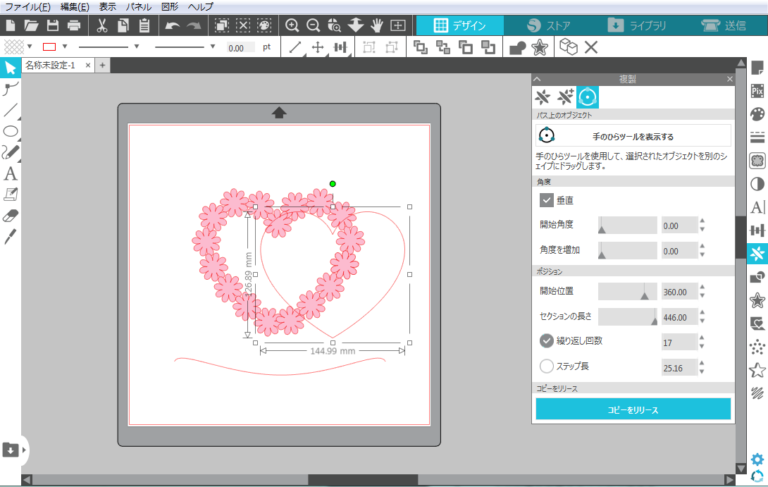768x487 pixels.
Task: Open the パネル menu
Action: 139,7
